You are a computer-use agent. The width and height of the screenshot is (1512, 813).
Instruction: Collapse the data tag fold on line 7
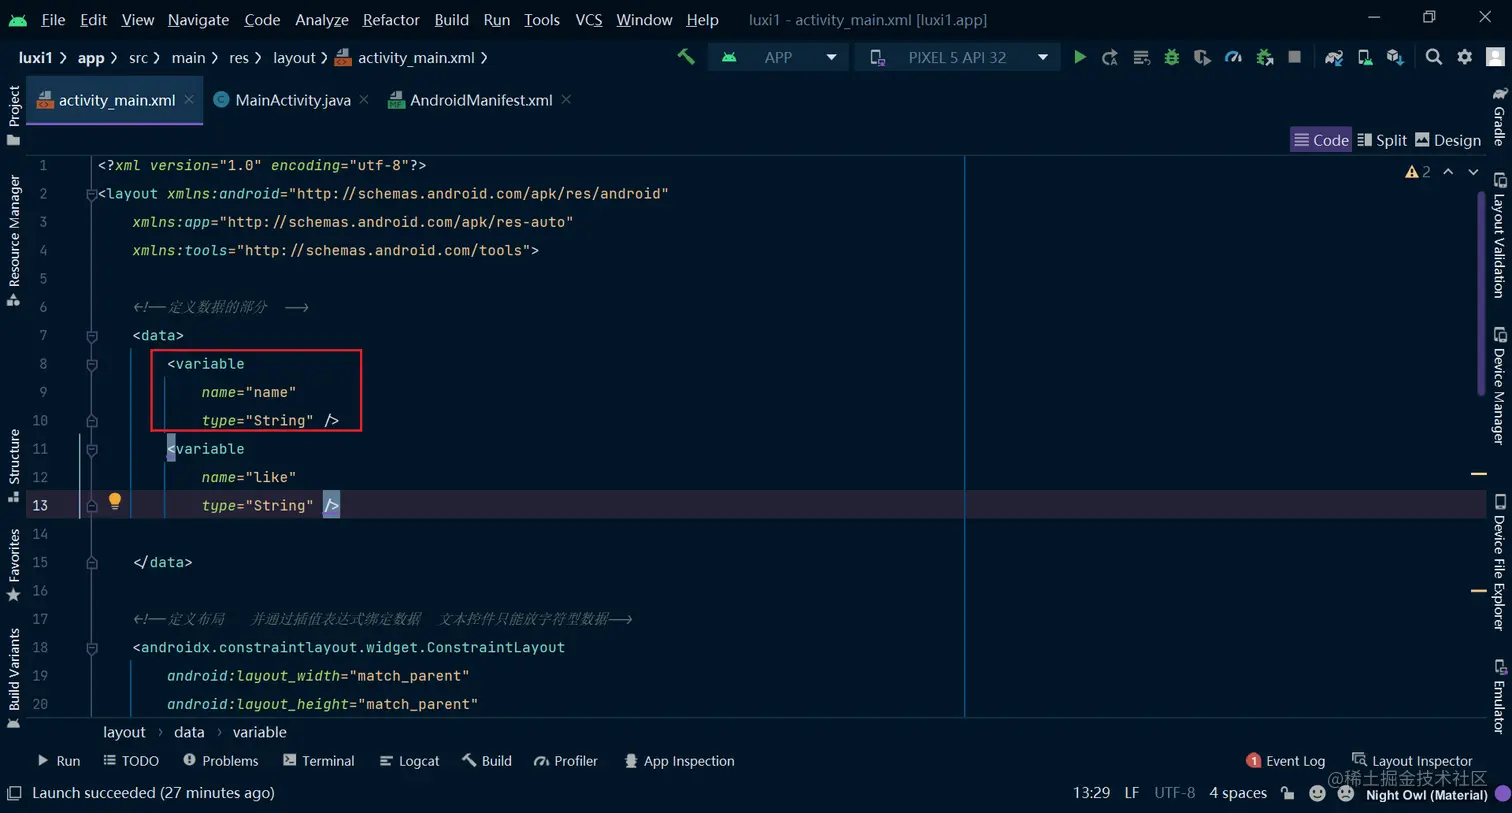91,336
